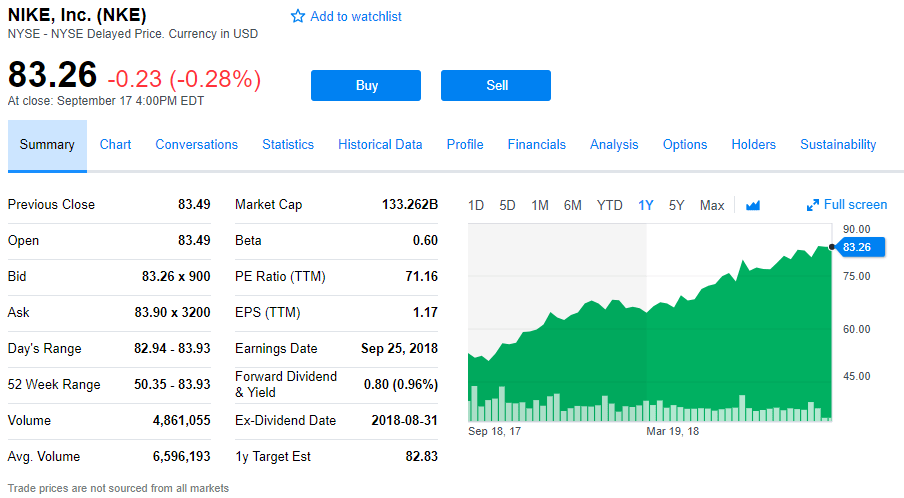Switch chart type using the area chart icon
Viewport: 904px width, 498px height.
753,205
